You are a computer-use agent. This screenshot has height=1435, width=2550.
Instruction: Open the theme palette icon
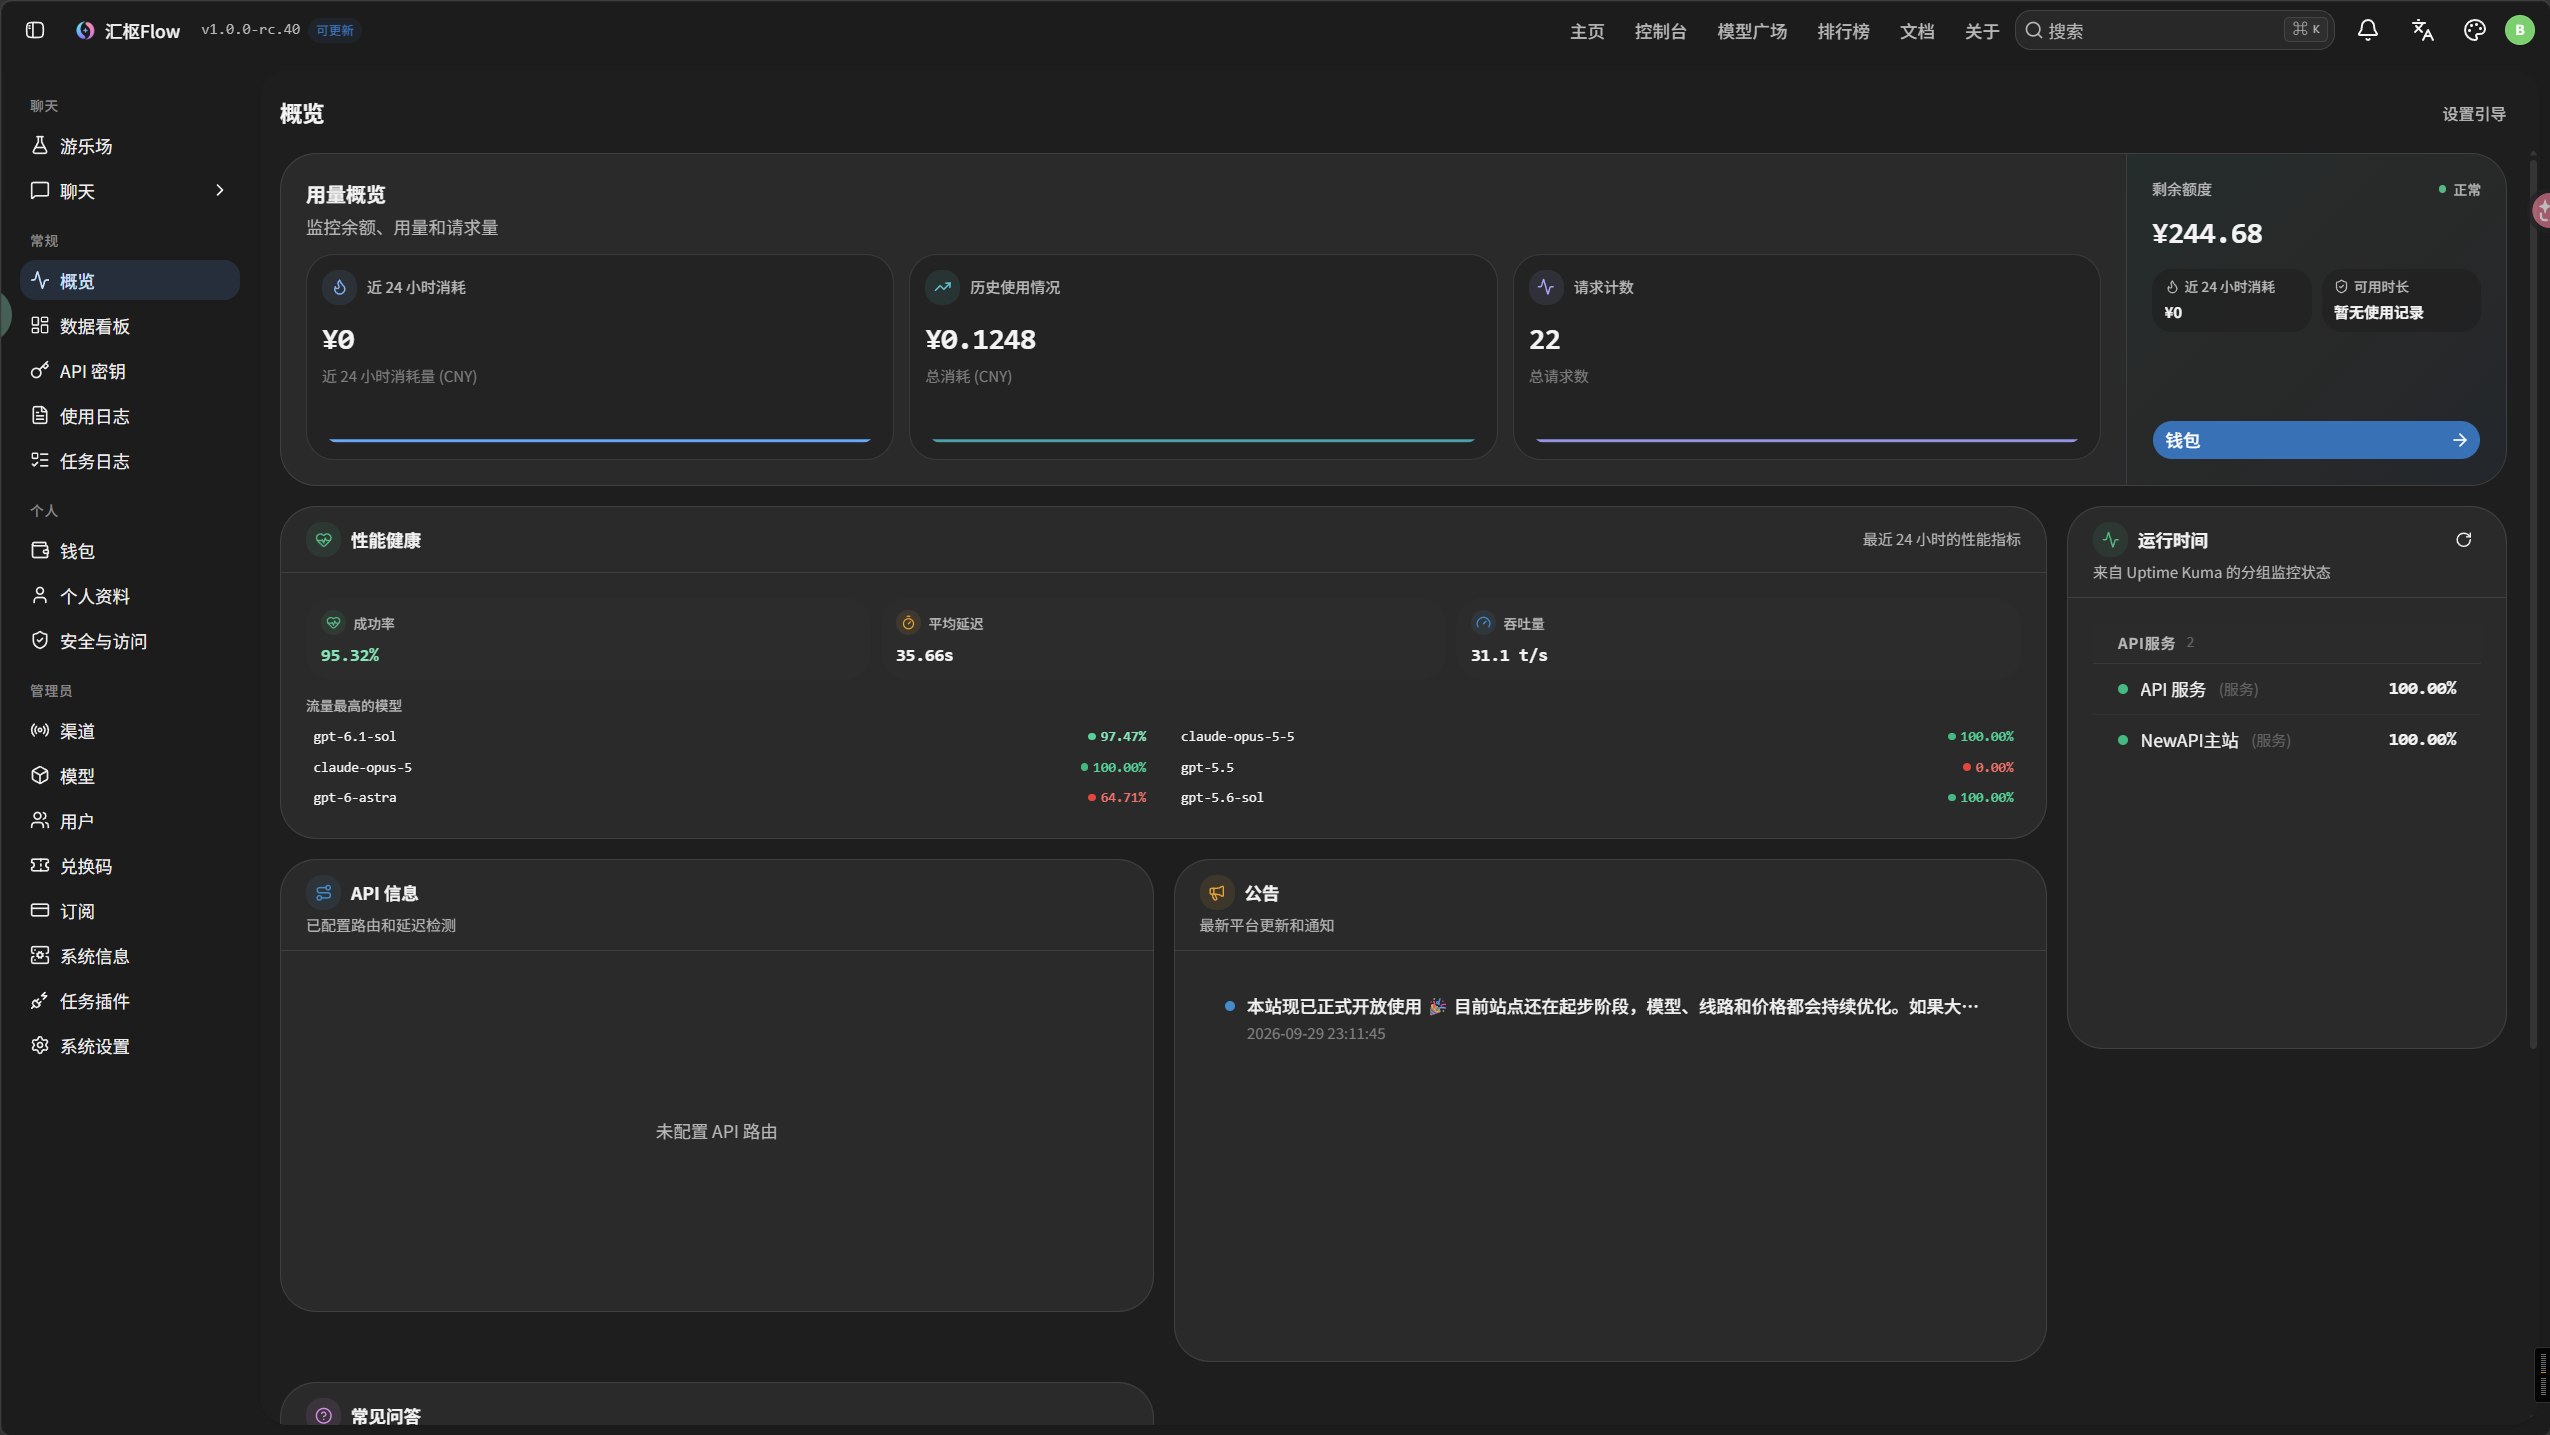point(2474,30)
